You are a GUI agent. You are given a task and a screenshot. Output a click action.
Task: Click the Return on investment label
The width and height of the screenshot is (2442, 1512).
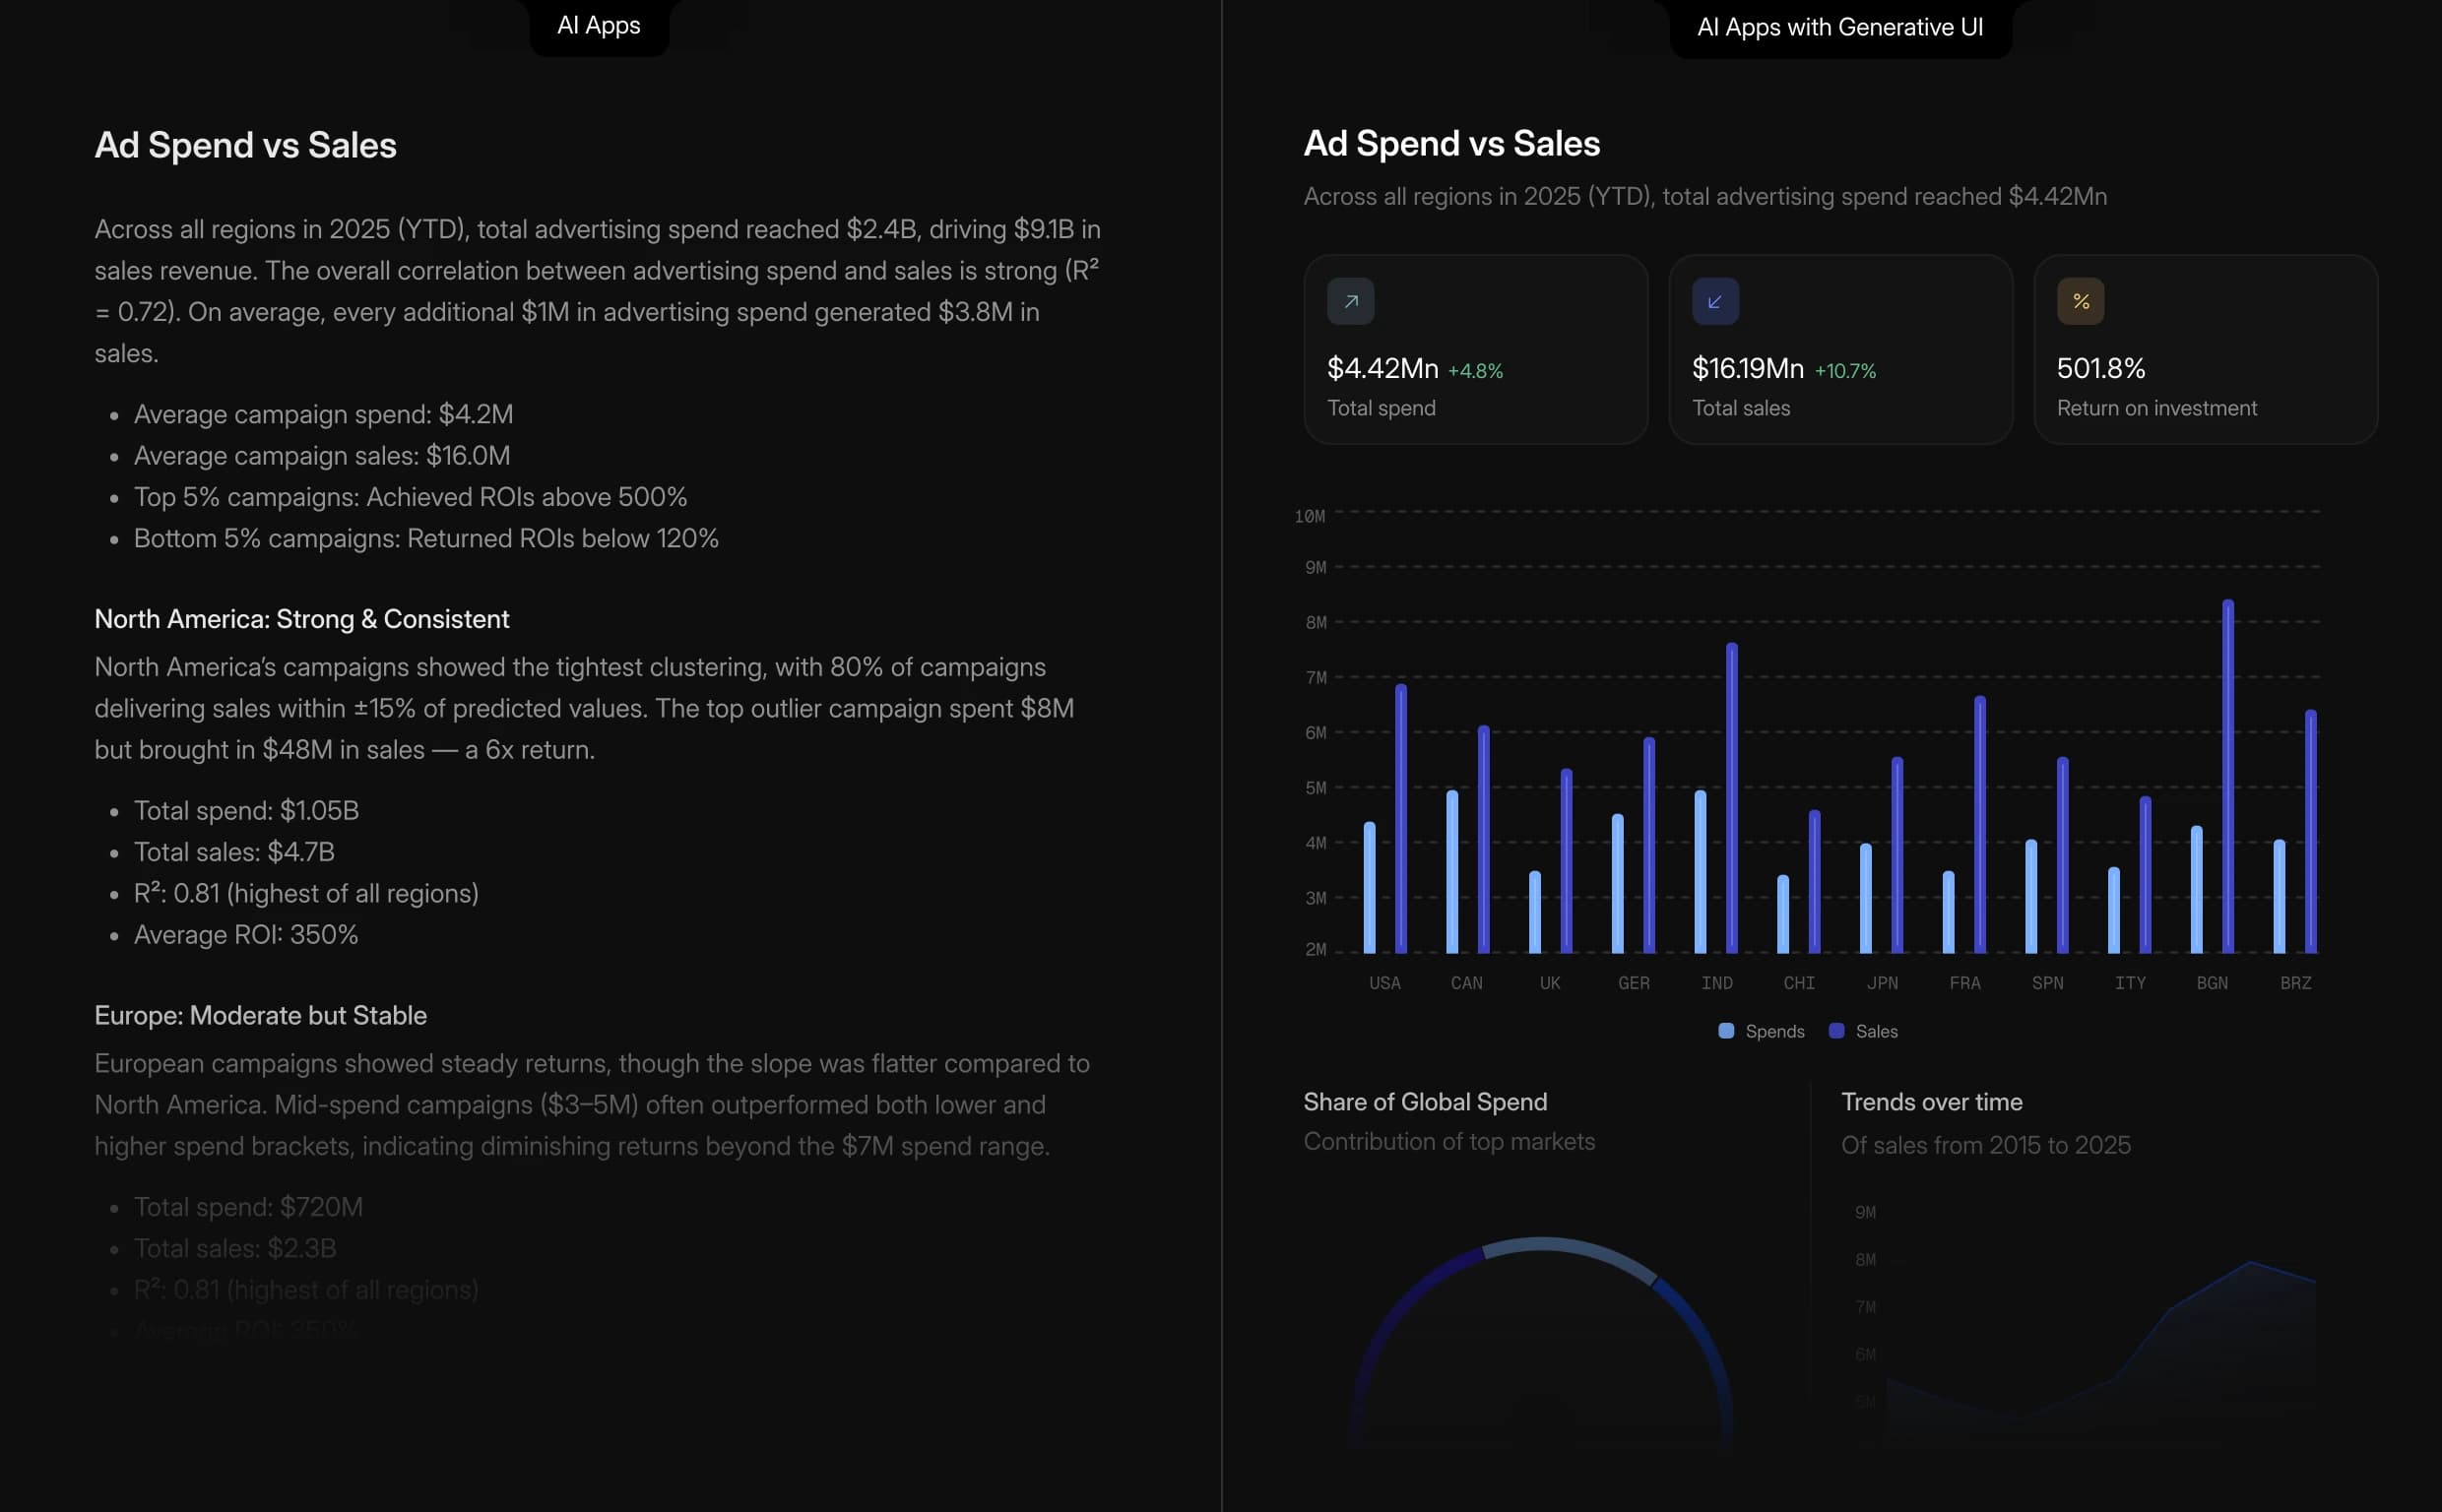(2156, 408)
